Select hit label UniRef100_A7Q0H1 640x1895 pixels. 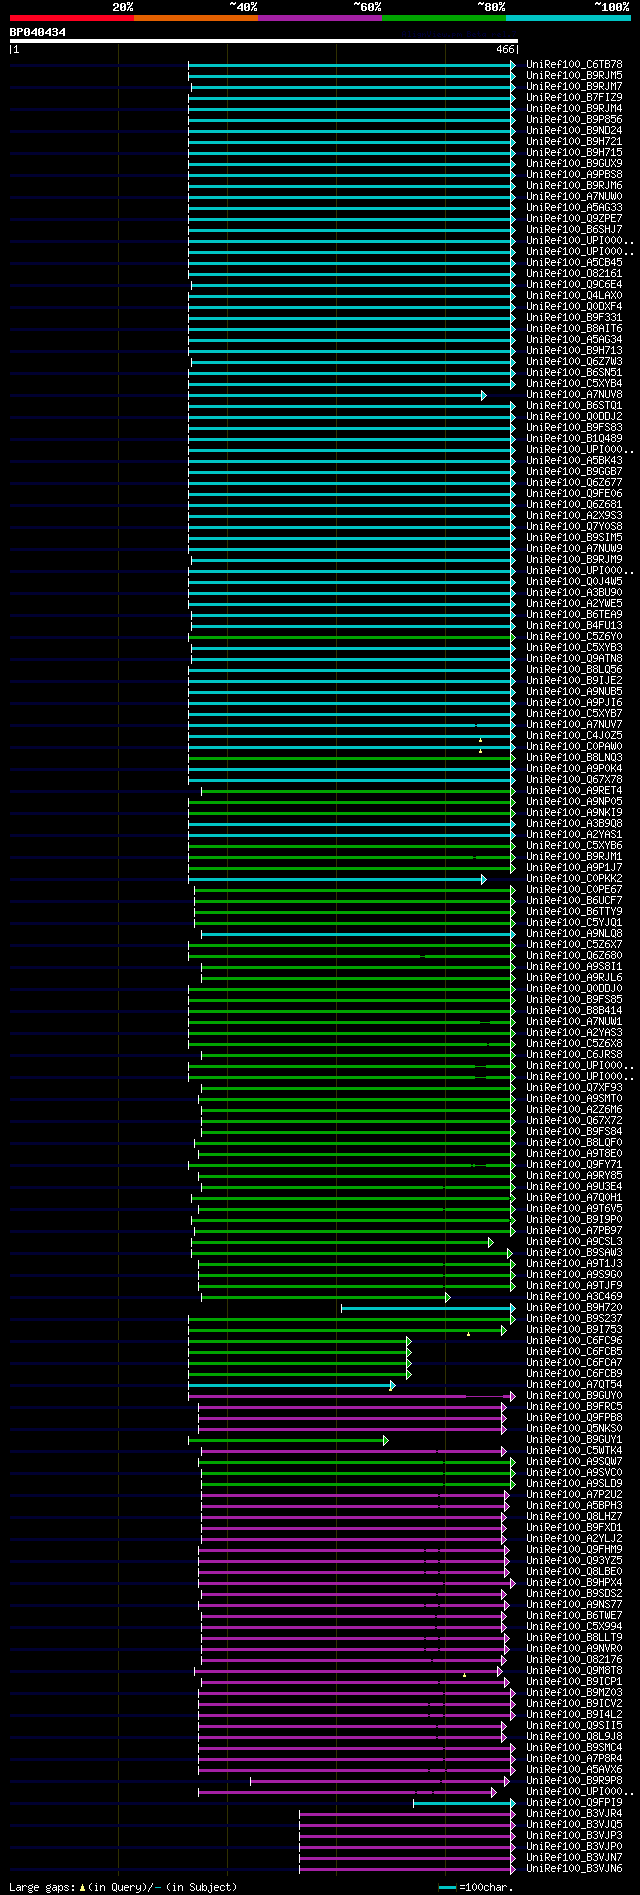pos(574,1197)
